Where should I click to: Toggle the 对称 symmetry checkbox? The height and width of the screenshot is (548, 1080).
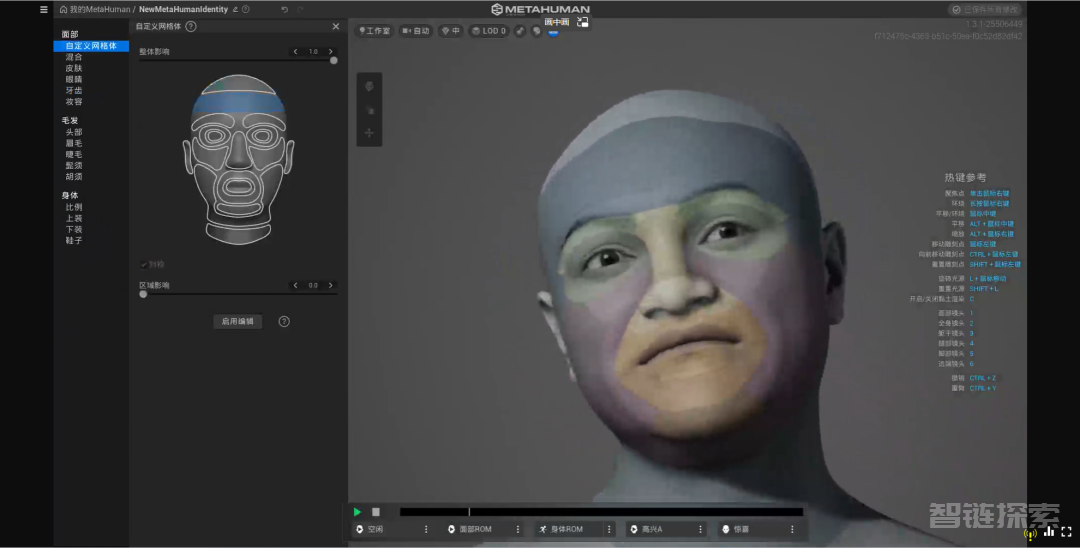coord(143,264)
